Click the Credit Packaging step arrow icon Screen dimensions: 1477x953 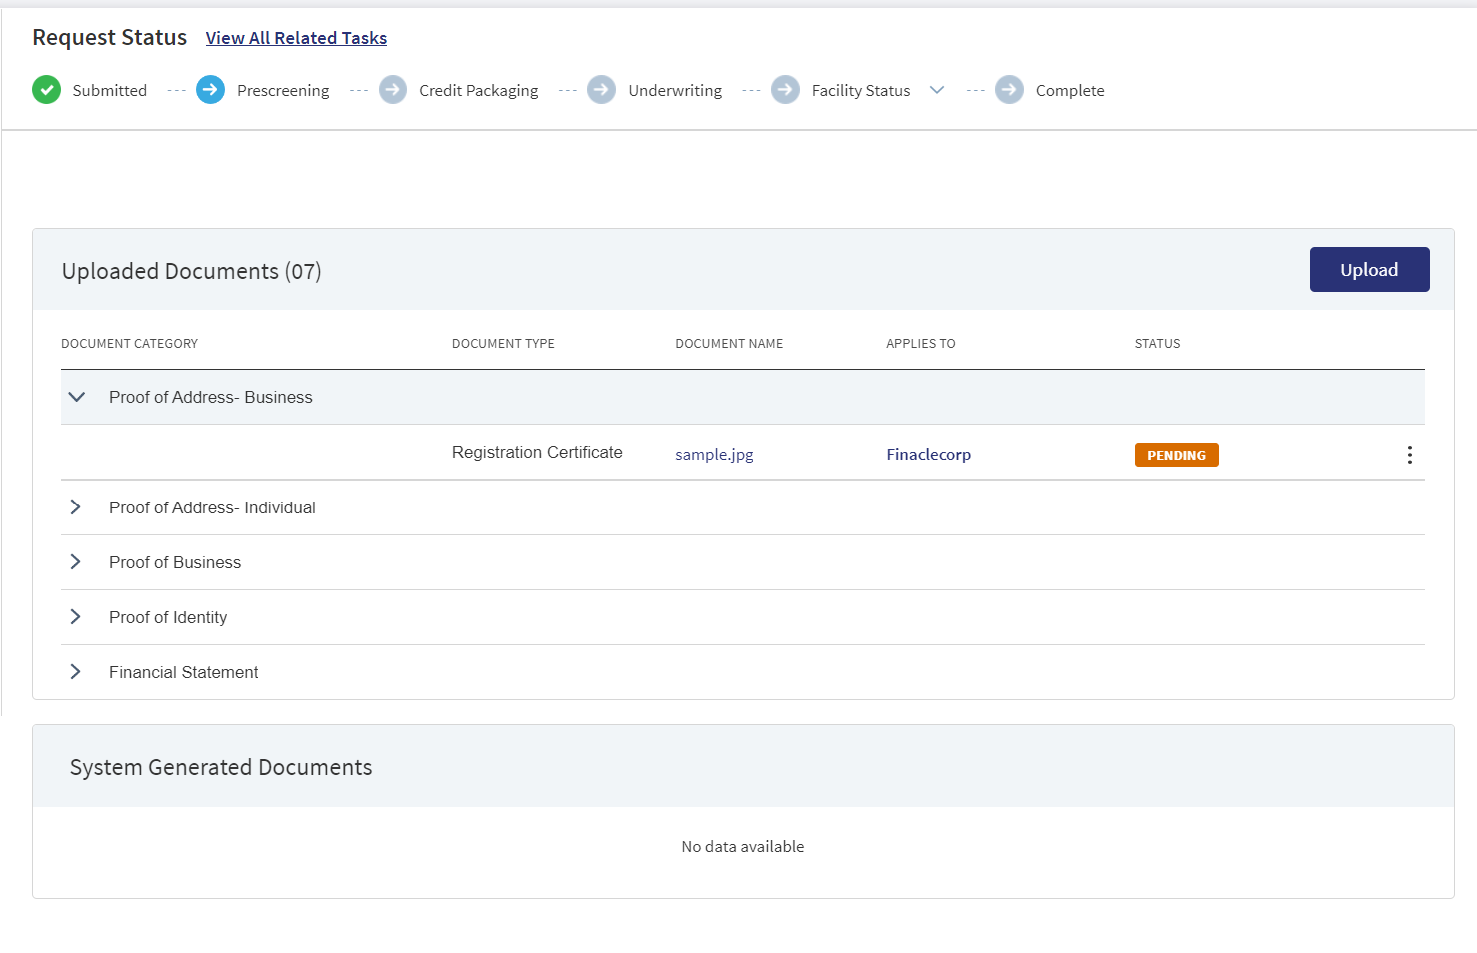click(x=393, y=90)
